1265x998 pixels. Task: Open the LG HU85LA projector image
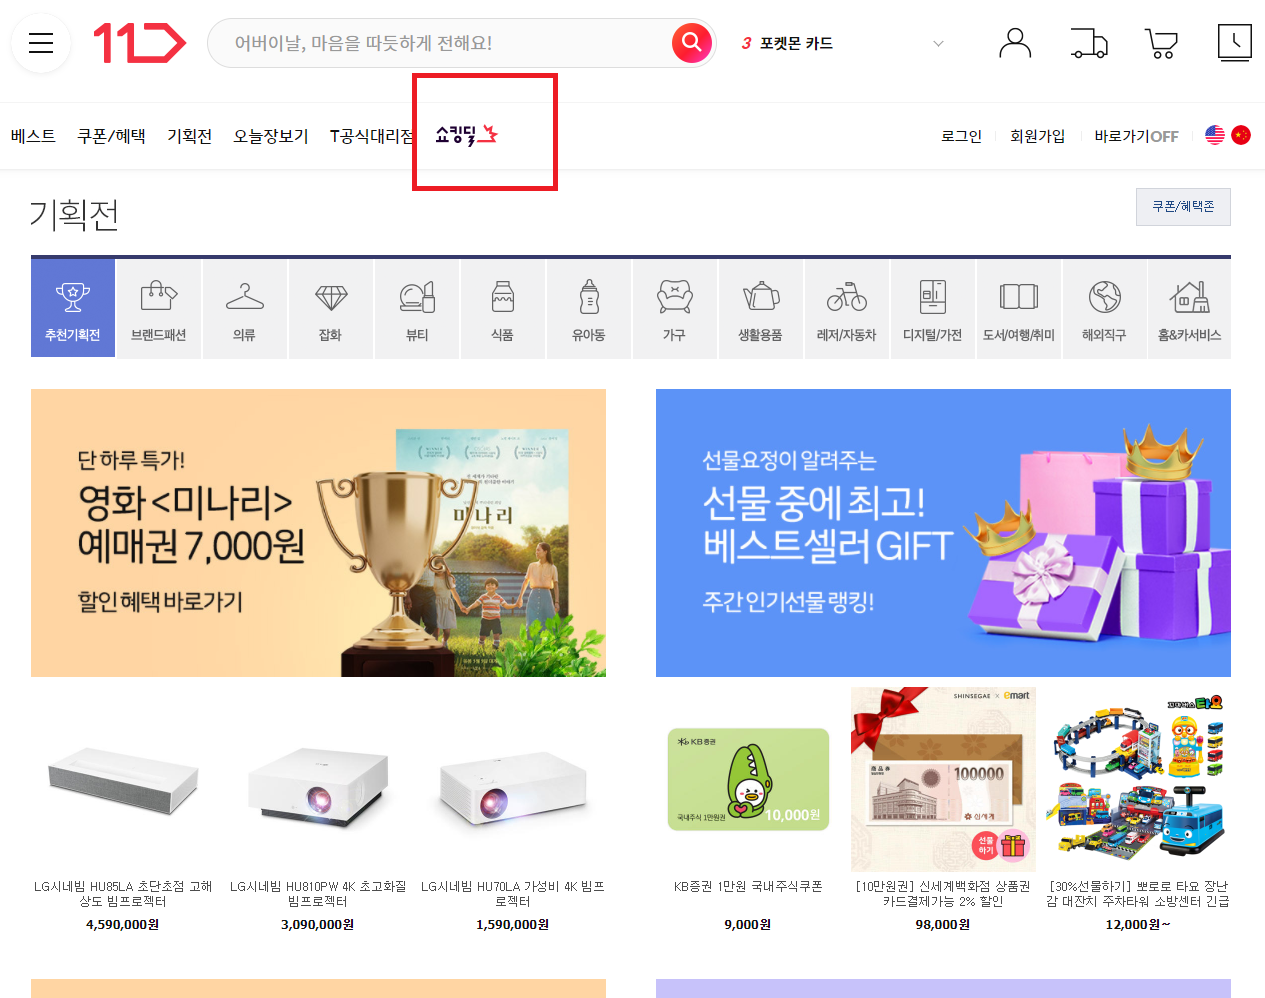click(x=123, y=780)
